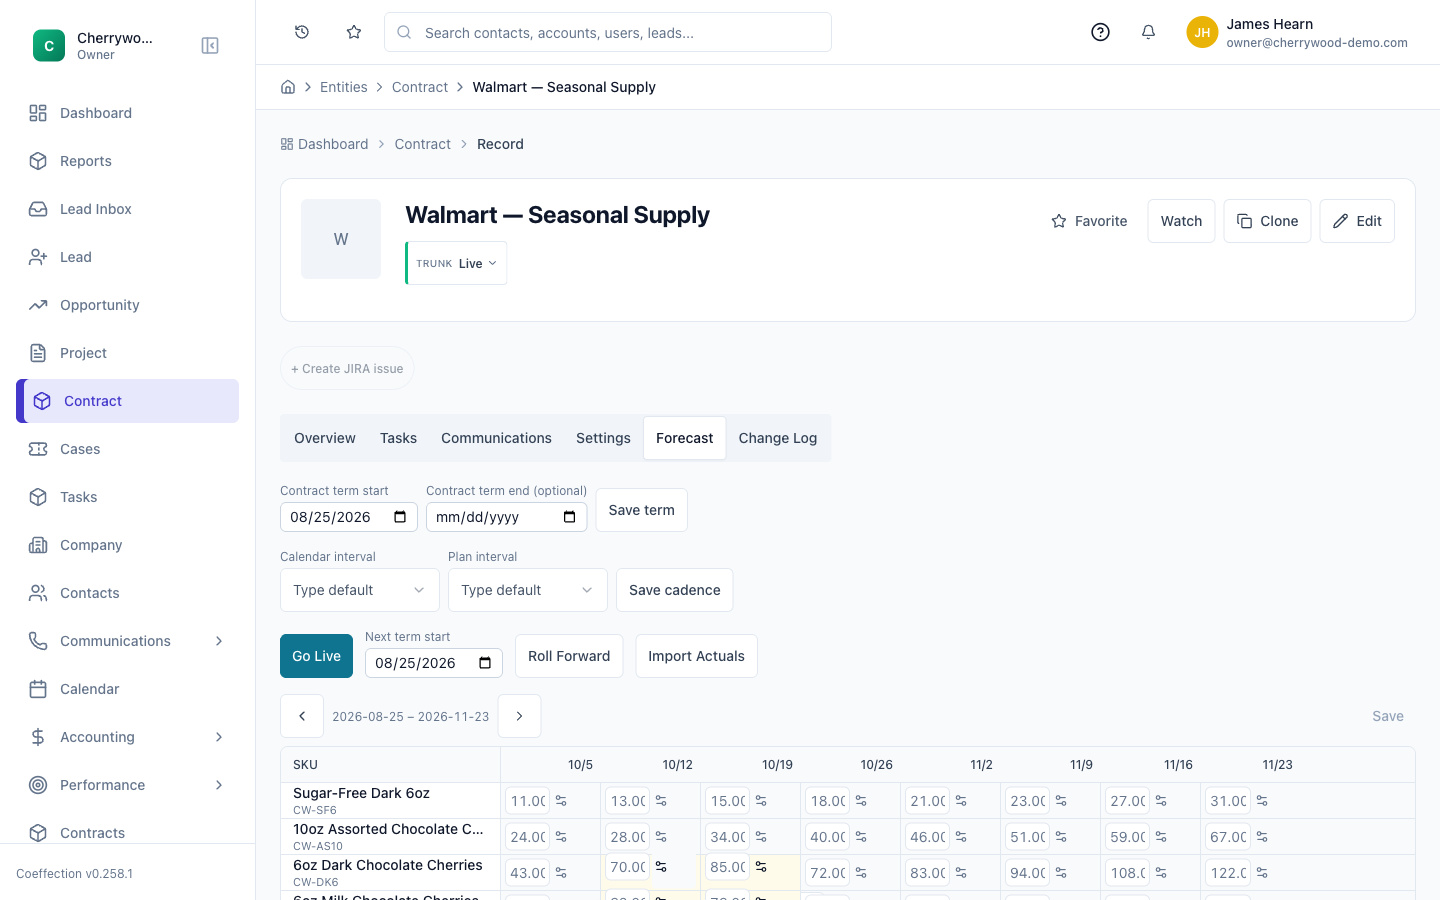Switch to the Tasks tab
This screenshot has height=900, width=1440.
tap(398, 438)
